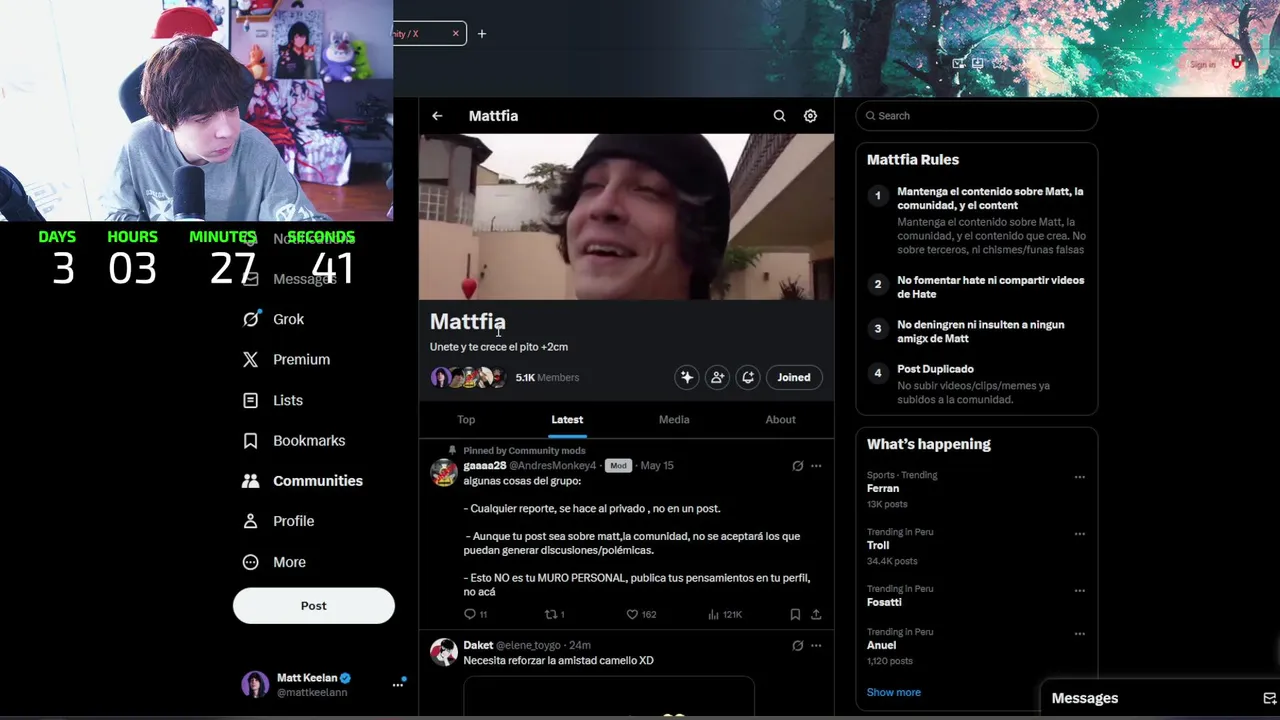Screen dimensions: 1280x720
Task: Open Matt Keelan account switcher dots
Action: 398,685
